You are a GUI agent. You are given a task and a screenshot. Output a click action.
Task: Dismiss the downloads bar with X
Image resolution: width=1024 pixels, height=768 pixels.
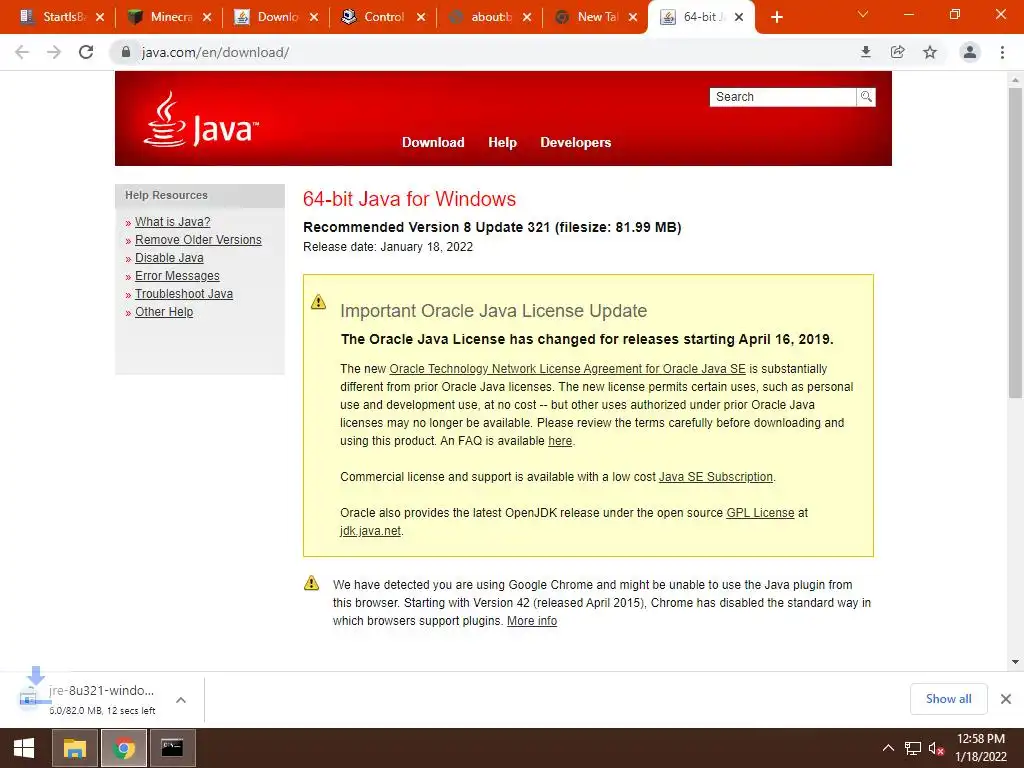[1006, 699]
